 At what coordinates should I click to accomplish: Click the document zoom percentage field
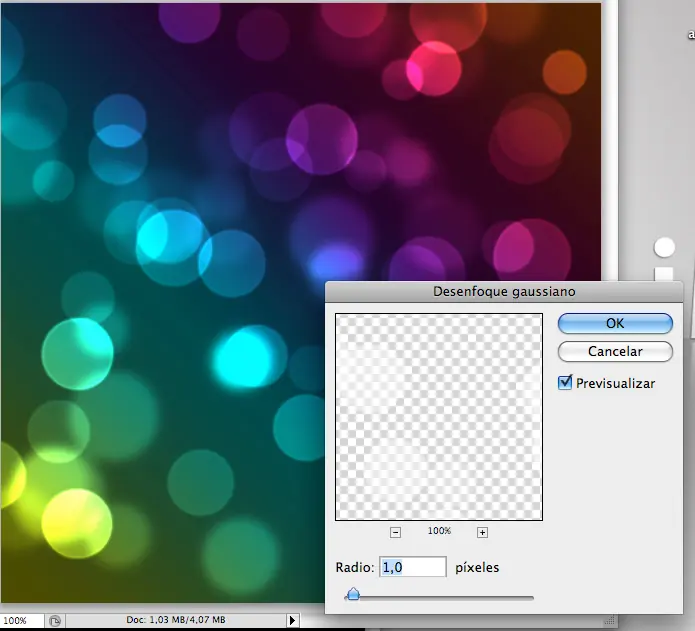[x=20, y=620]
